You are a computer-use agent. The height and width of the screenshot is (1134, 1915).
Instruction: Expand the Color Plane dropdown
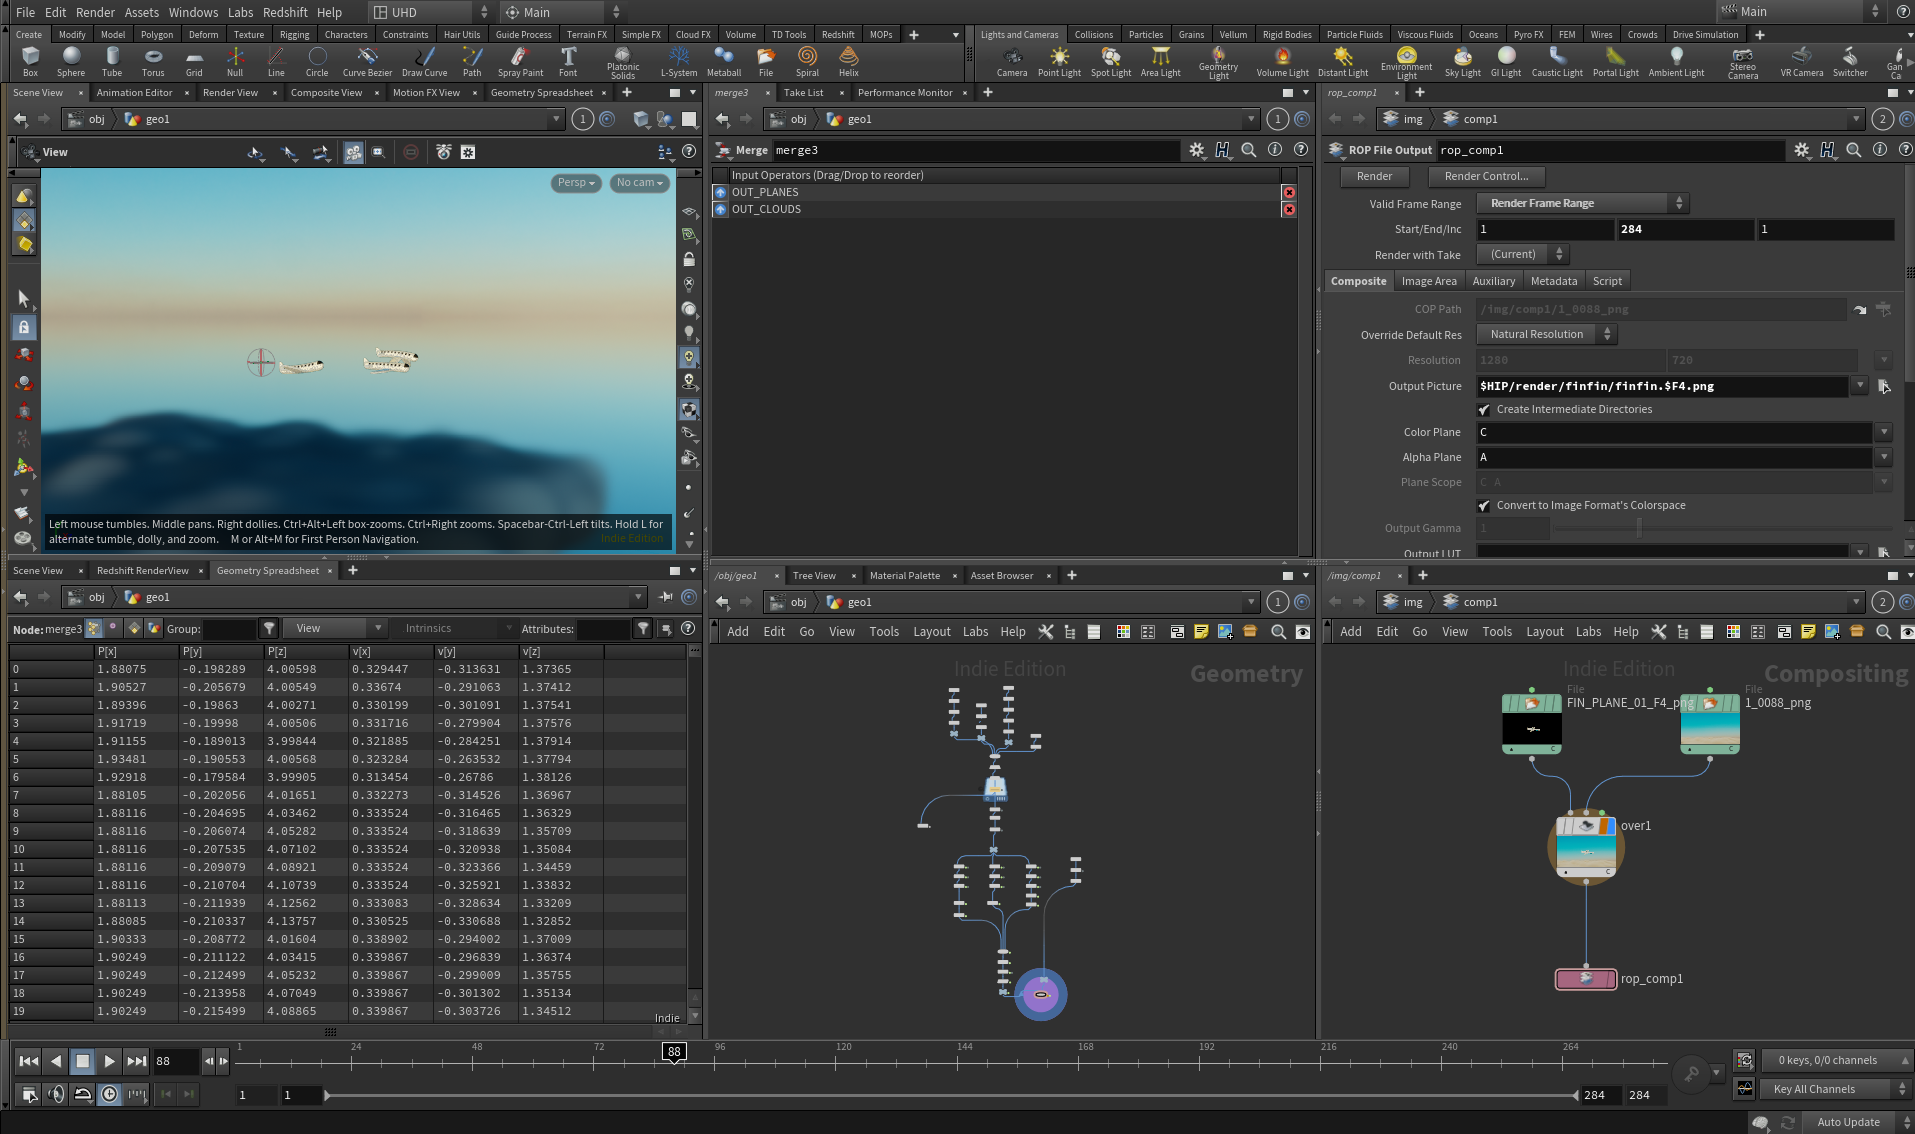(x=1884, y=432)
